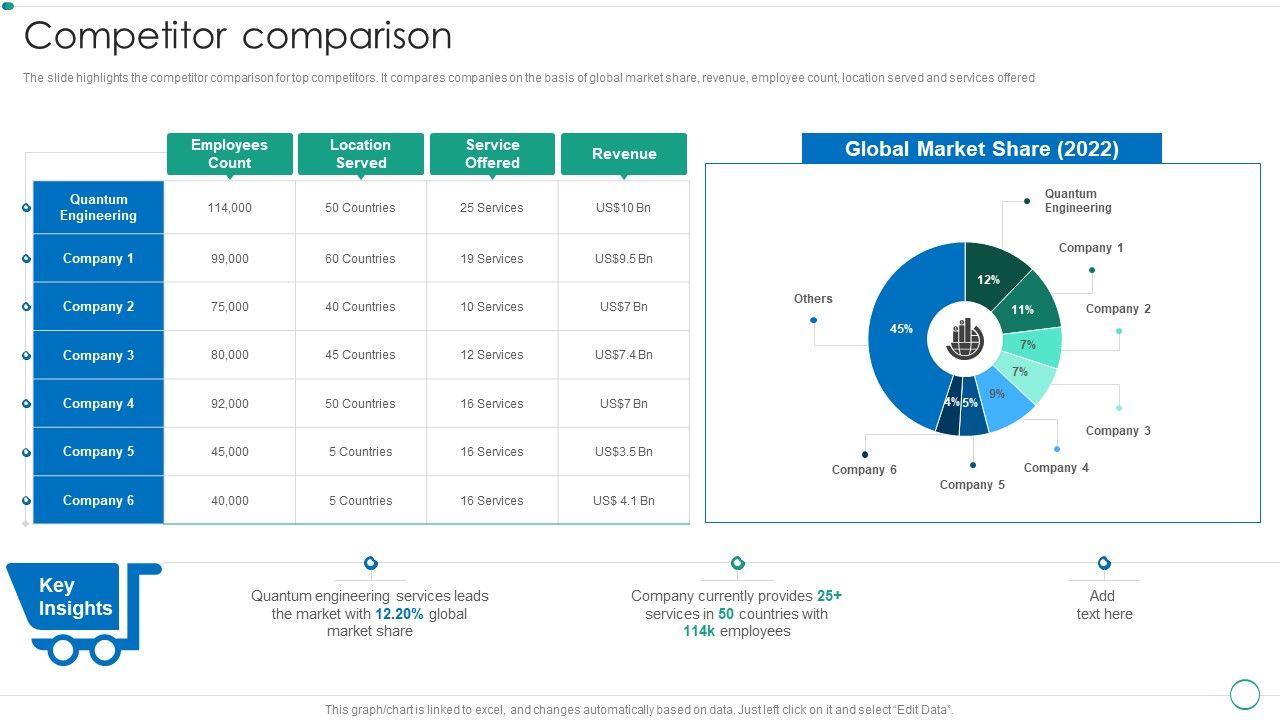Select the Company 1 row header
Screen dimensions: 1280x720
(98, 258)
